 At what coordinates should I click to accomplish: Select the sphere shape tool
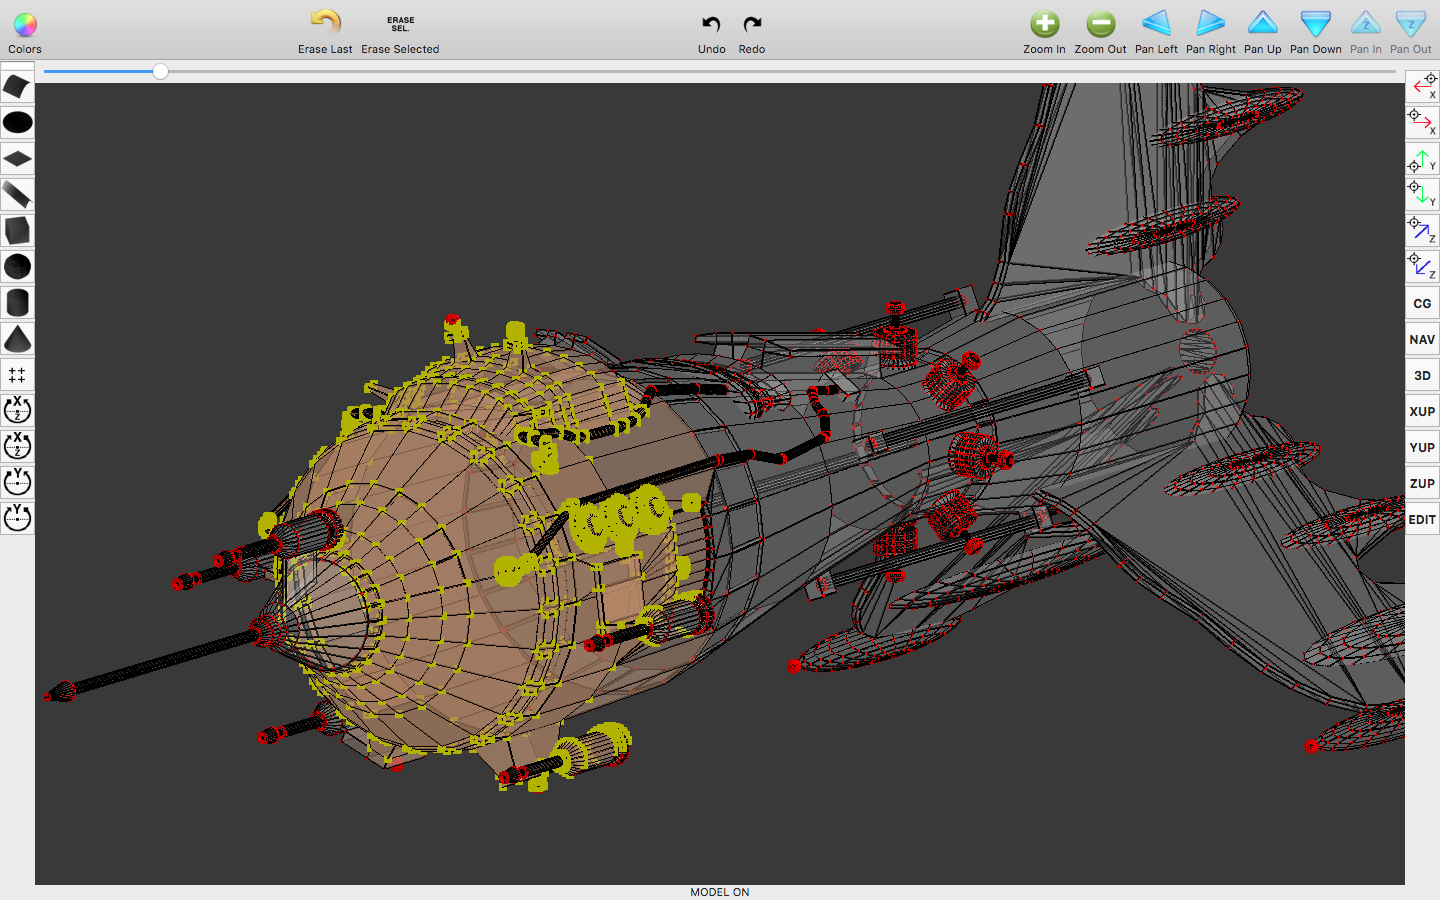[17, 266]
